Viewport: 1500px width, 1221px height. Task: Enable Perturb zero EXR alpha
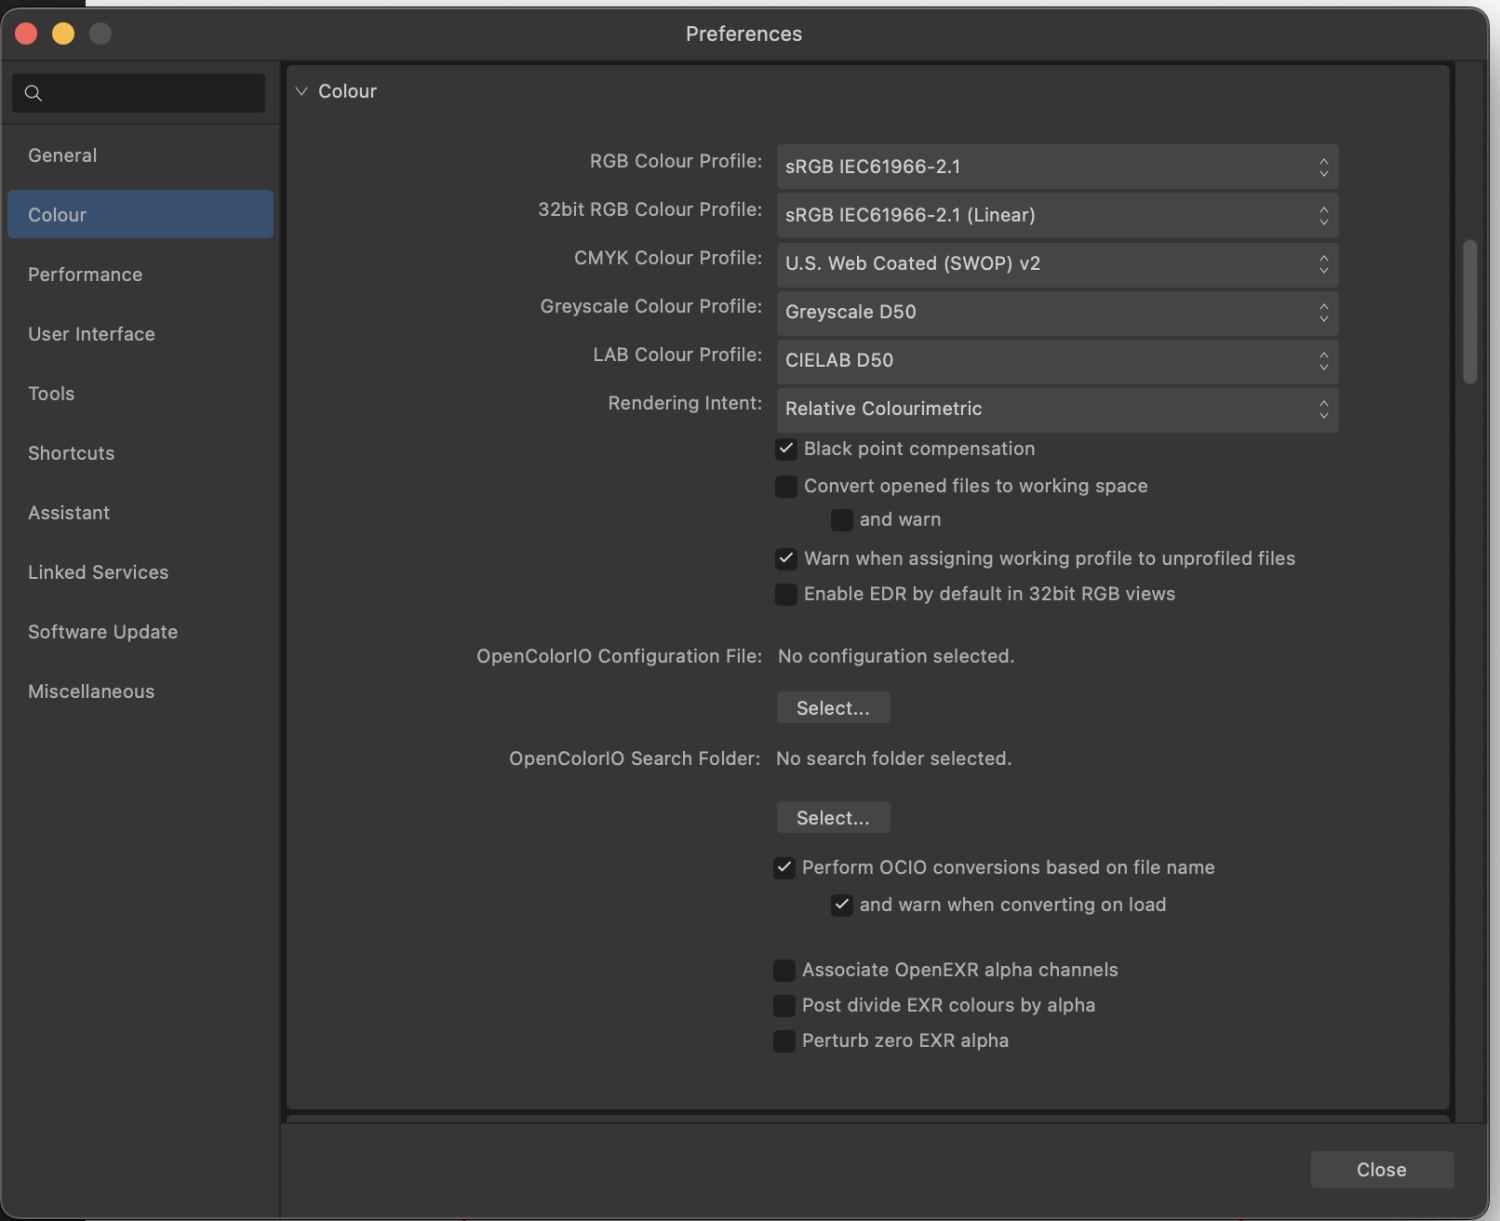pyautogui.click(x=785, y=1041)
